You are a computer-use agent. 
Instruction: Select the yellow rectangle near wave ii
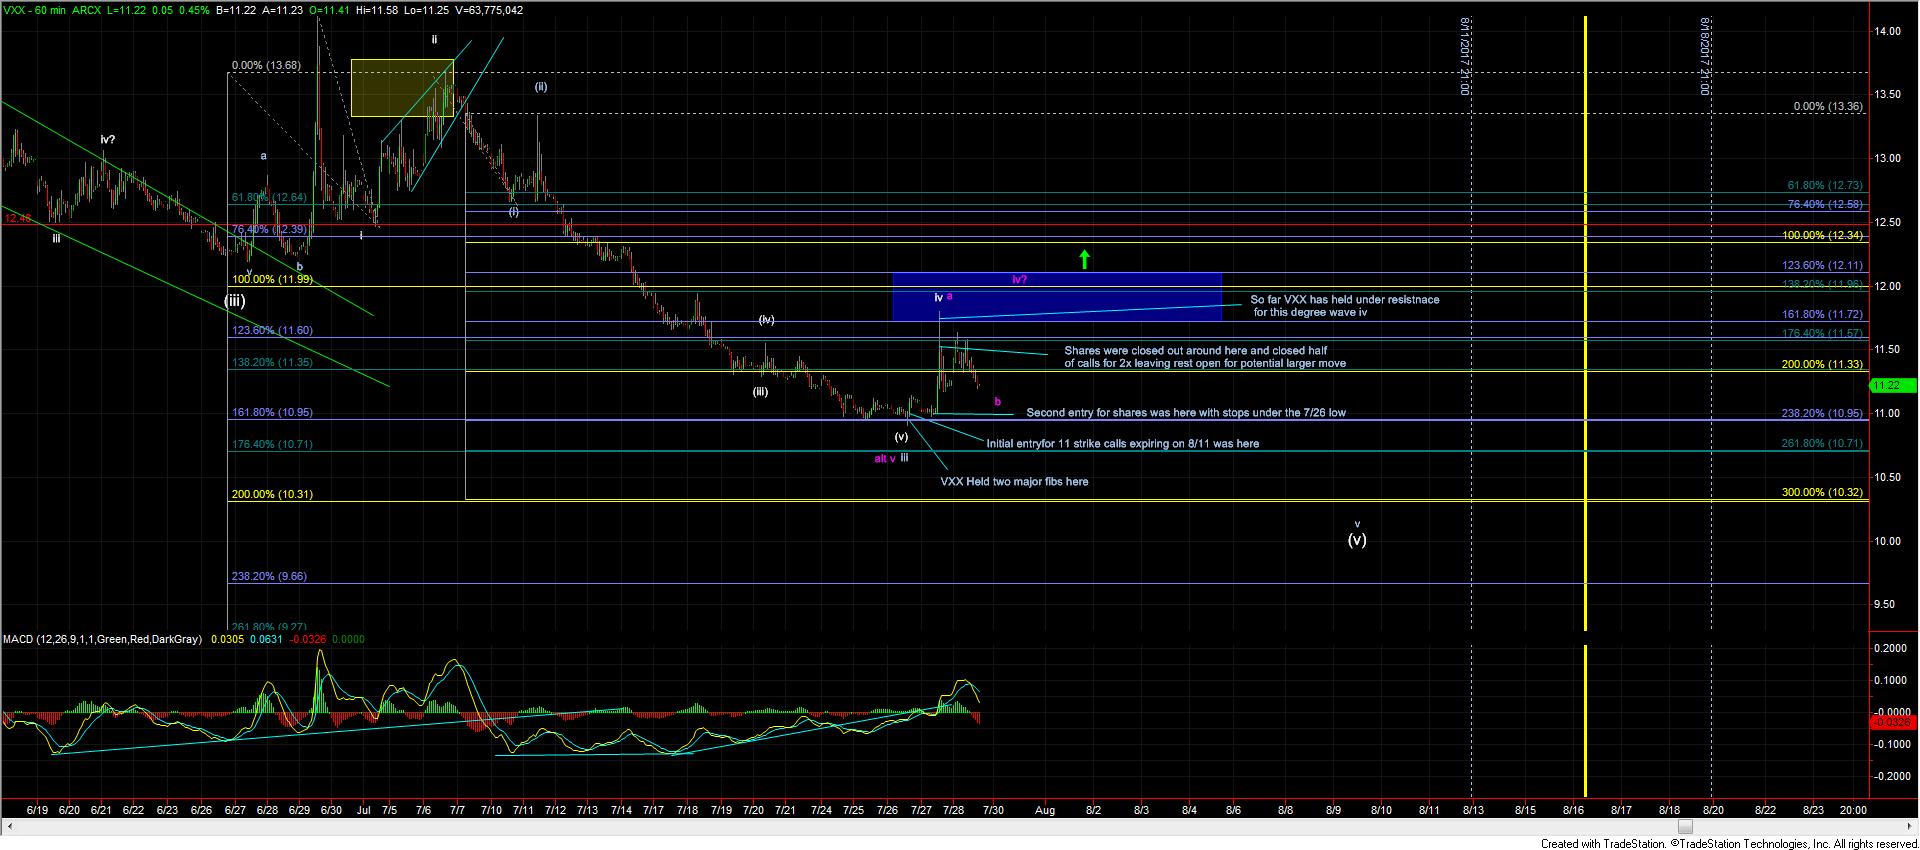pyautogui.click(x=402, y=88)
